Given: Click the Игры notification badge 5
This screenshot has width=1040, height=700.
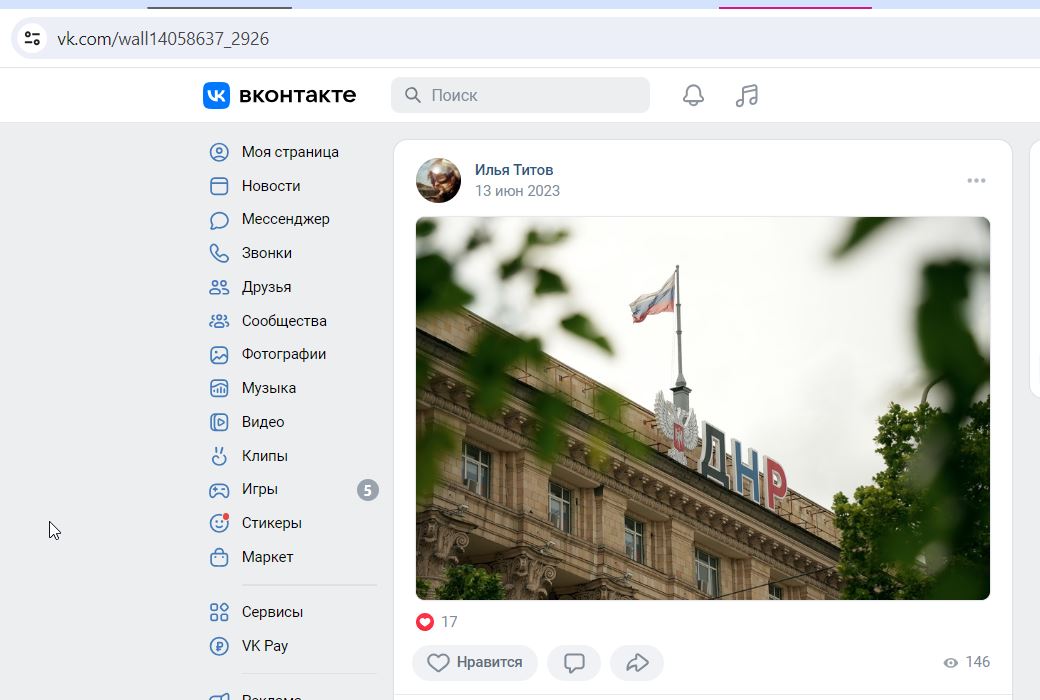Looking at the screenshot, I should (x=367, y=490).
